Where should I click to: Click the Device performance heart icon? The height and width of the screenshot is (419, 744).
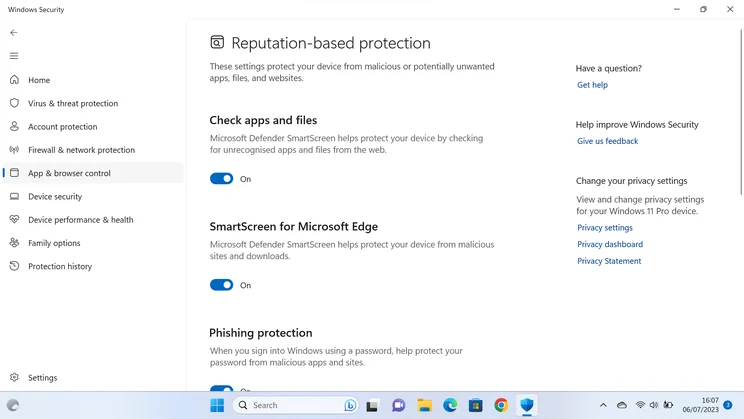[14, 219]
